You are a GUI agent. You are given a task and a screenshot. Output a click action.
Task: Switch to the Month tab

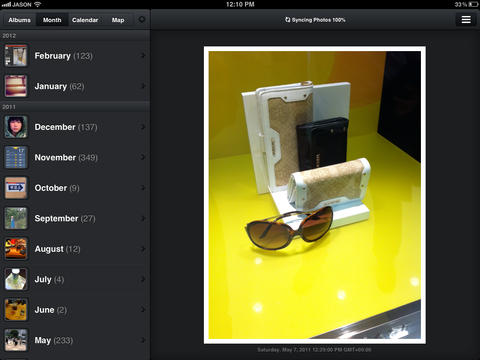pyautogui.click(x=52, y=20)
